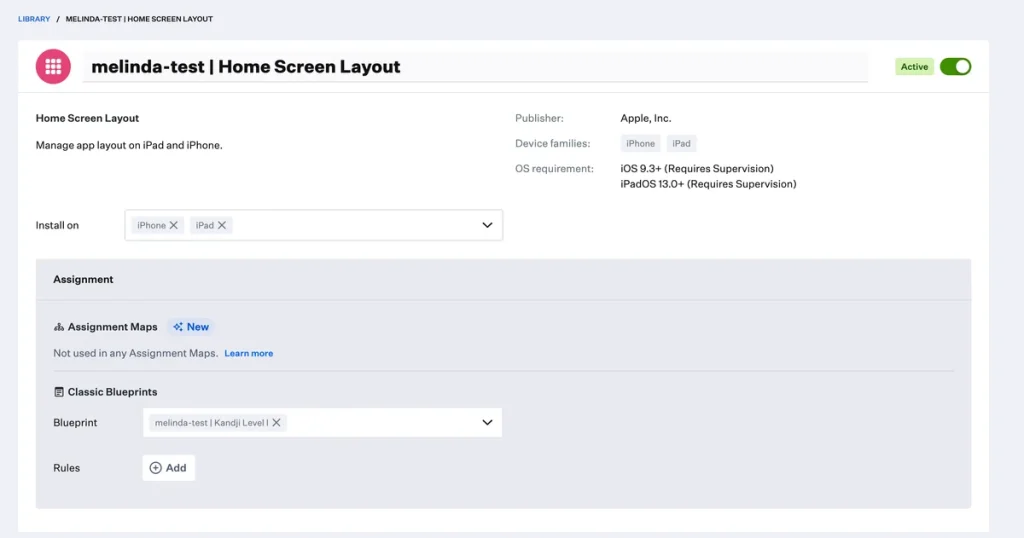Open the Blueprint dropdown chevron
The height and width of the screenshot is (538, 1024).
(x=487, y=423)
